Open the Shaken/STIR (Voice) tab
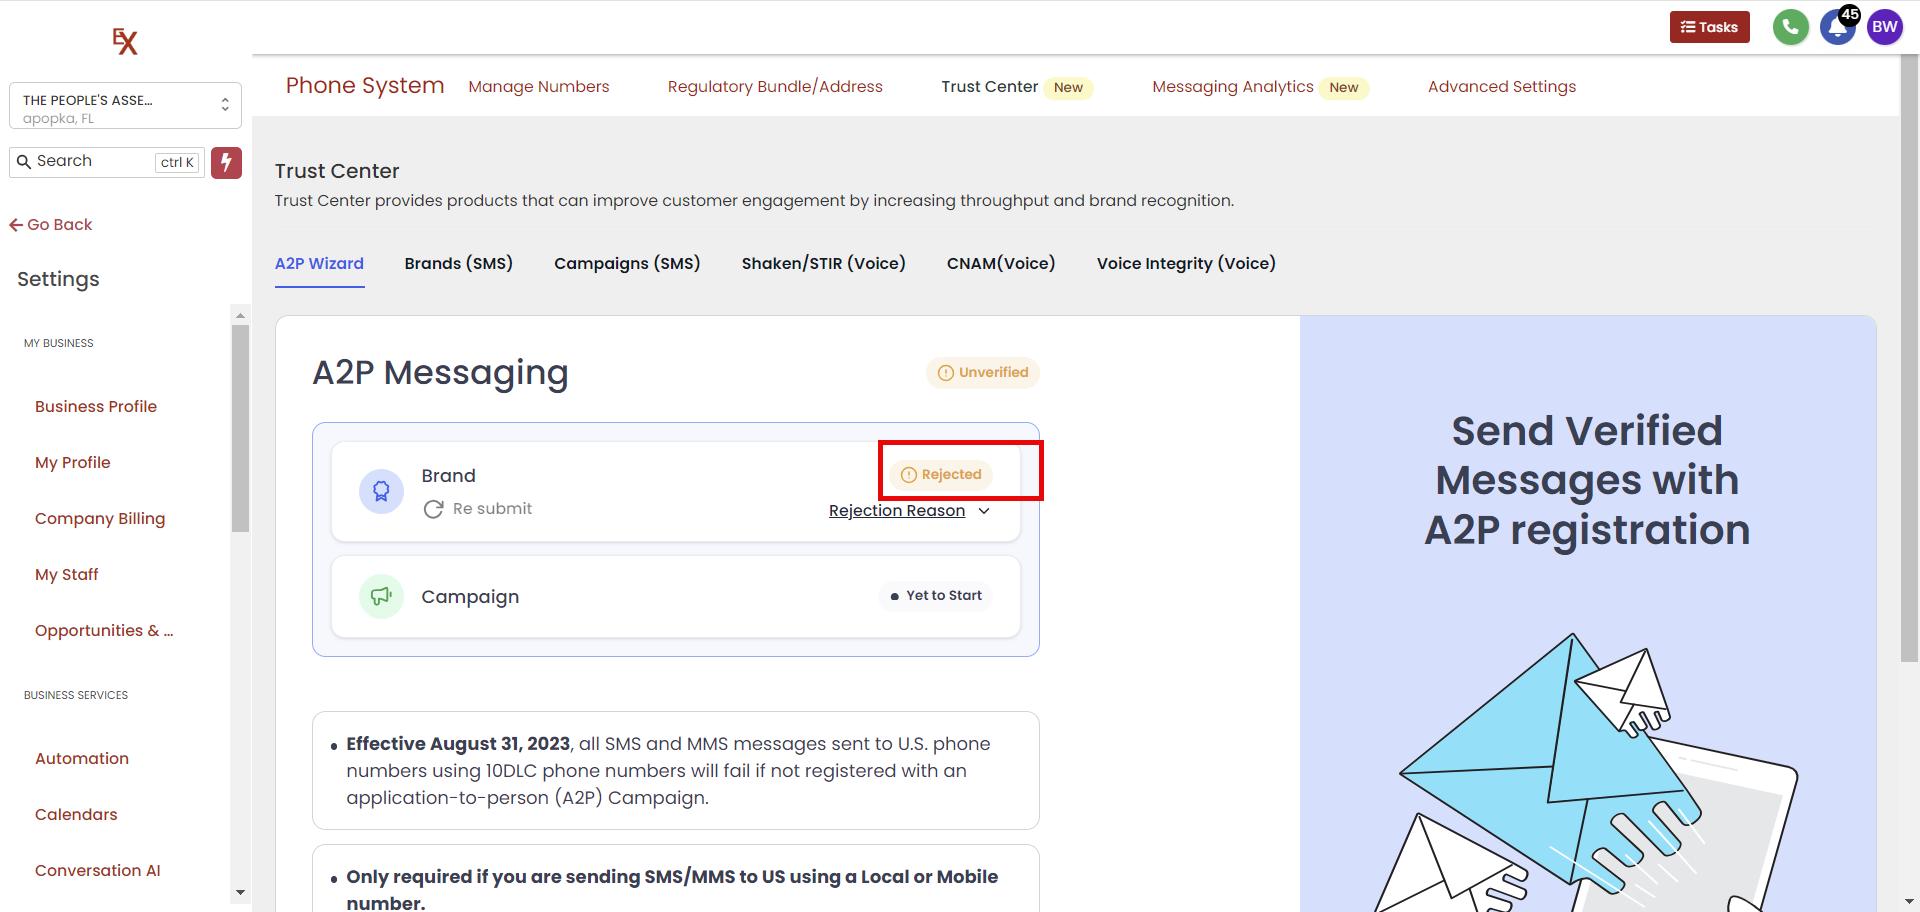1920x912 pixels. [823, 263]
